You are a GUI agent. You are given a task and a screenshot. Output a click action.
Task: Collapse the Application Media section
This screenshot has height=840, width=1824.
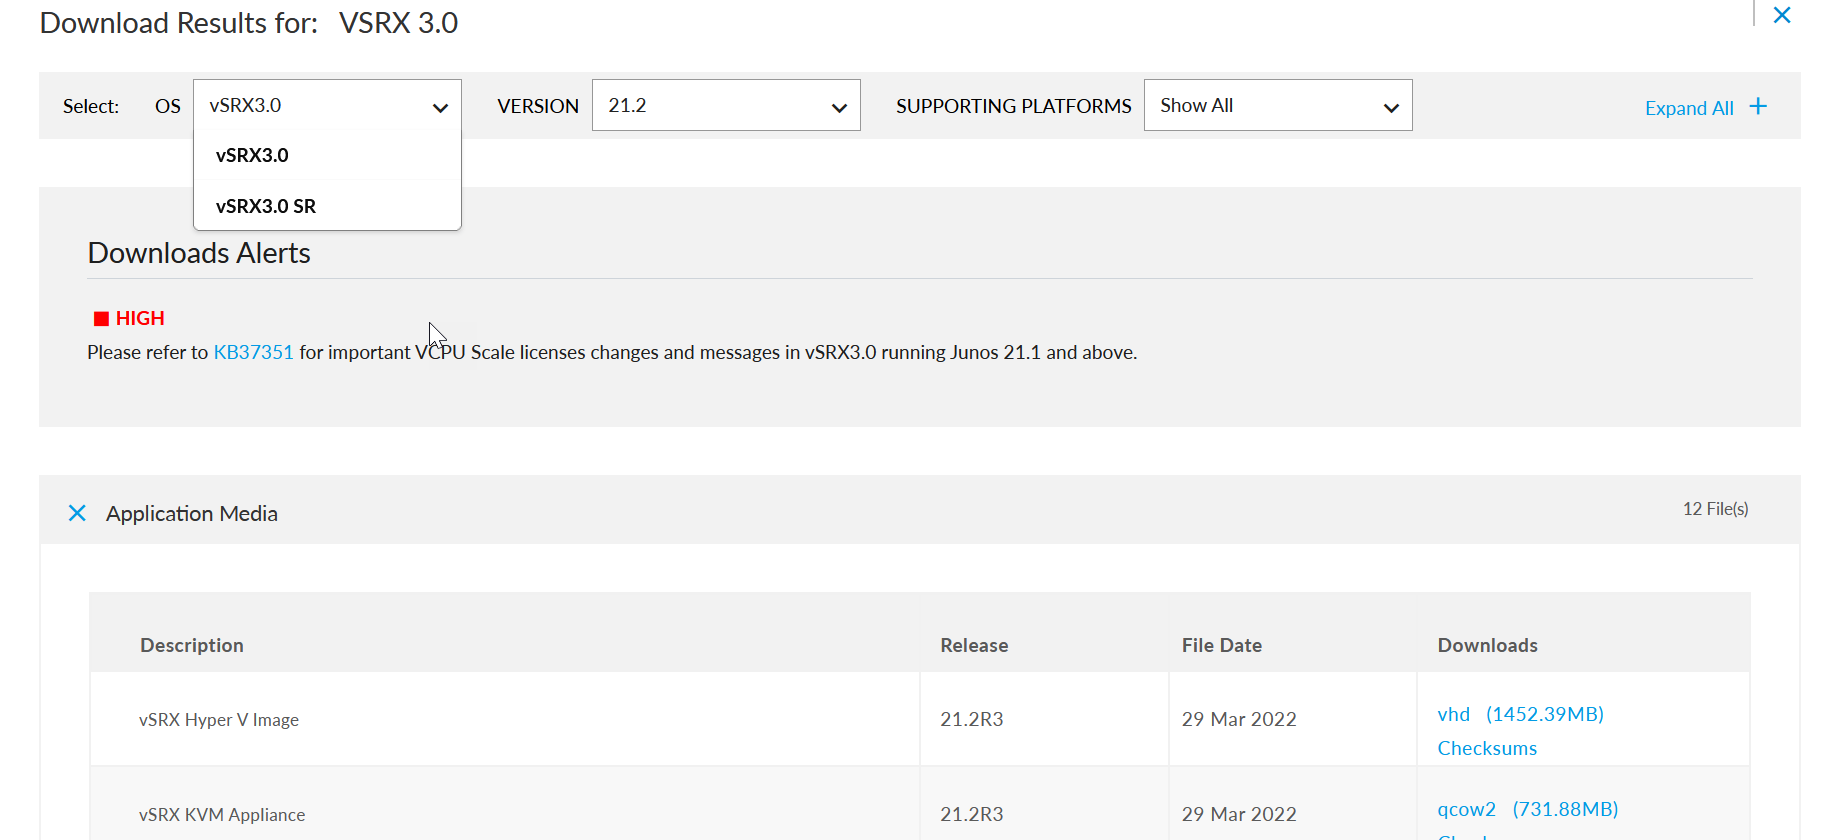tap(77, 513)
